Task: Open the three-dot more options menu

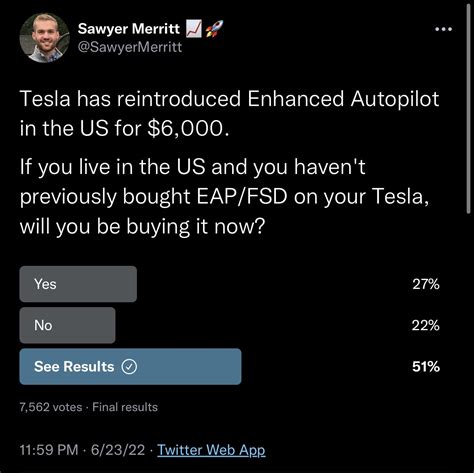Action: 444,29
